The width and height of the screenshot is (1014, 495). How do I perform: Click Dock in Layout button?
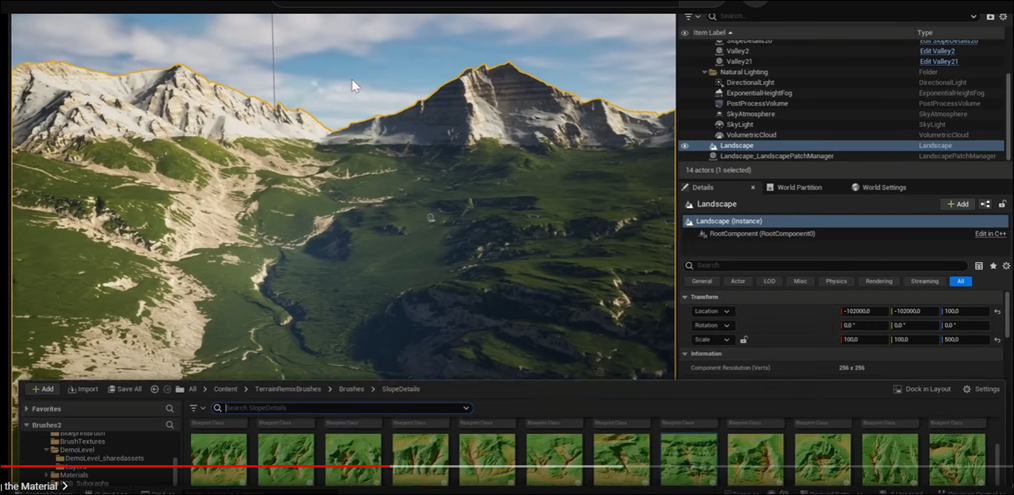(922, 389)
